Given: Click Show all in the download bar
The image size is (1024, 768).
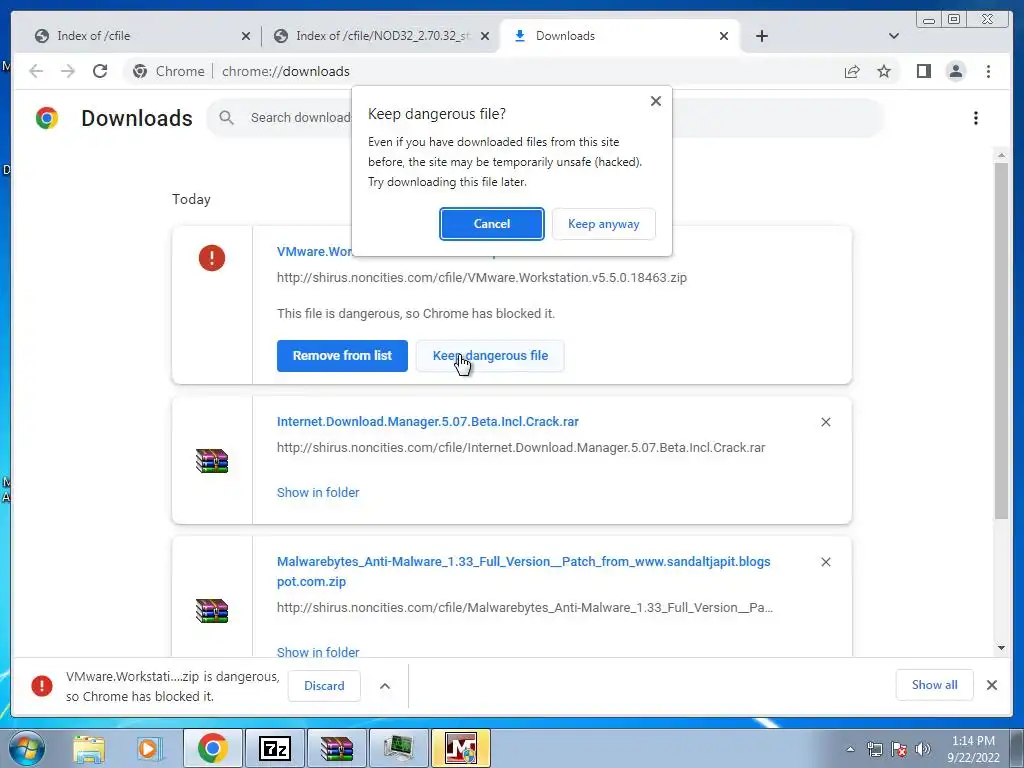Looking at the screenshot, I should click(935, 685).
